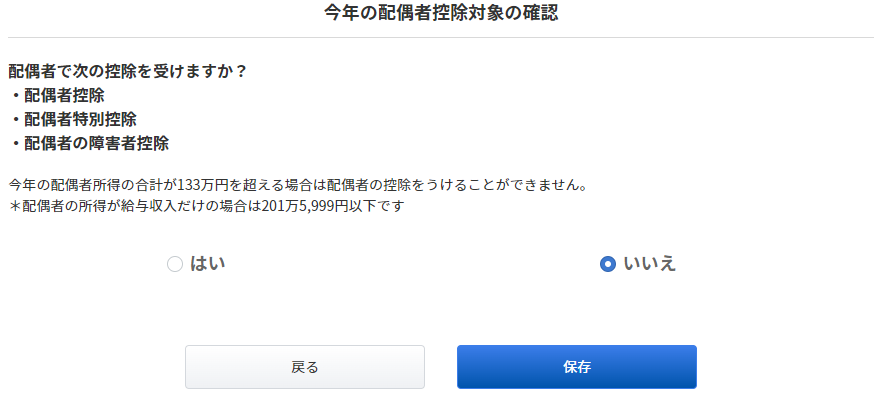Click the 133万円 income limit sentence
Image resolution: width=874 pixels, height=399 pixels.
click(298, 184)
